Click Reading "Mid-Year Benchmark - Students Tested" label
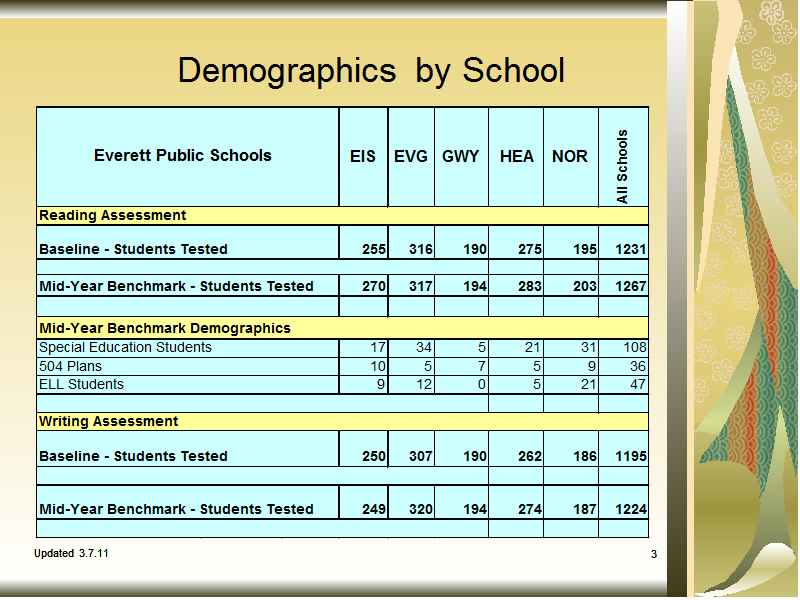The image size is (800, 600). pyautogui.click(x=177, y=286)
